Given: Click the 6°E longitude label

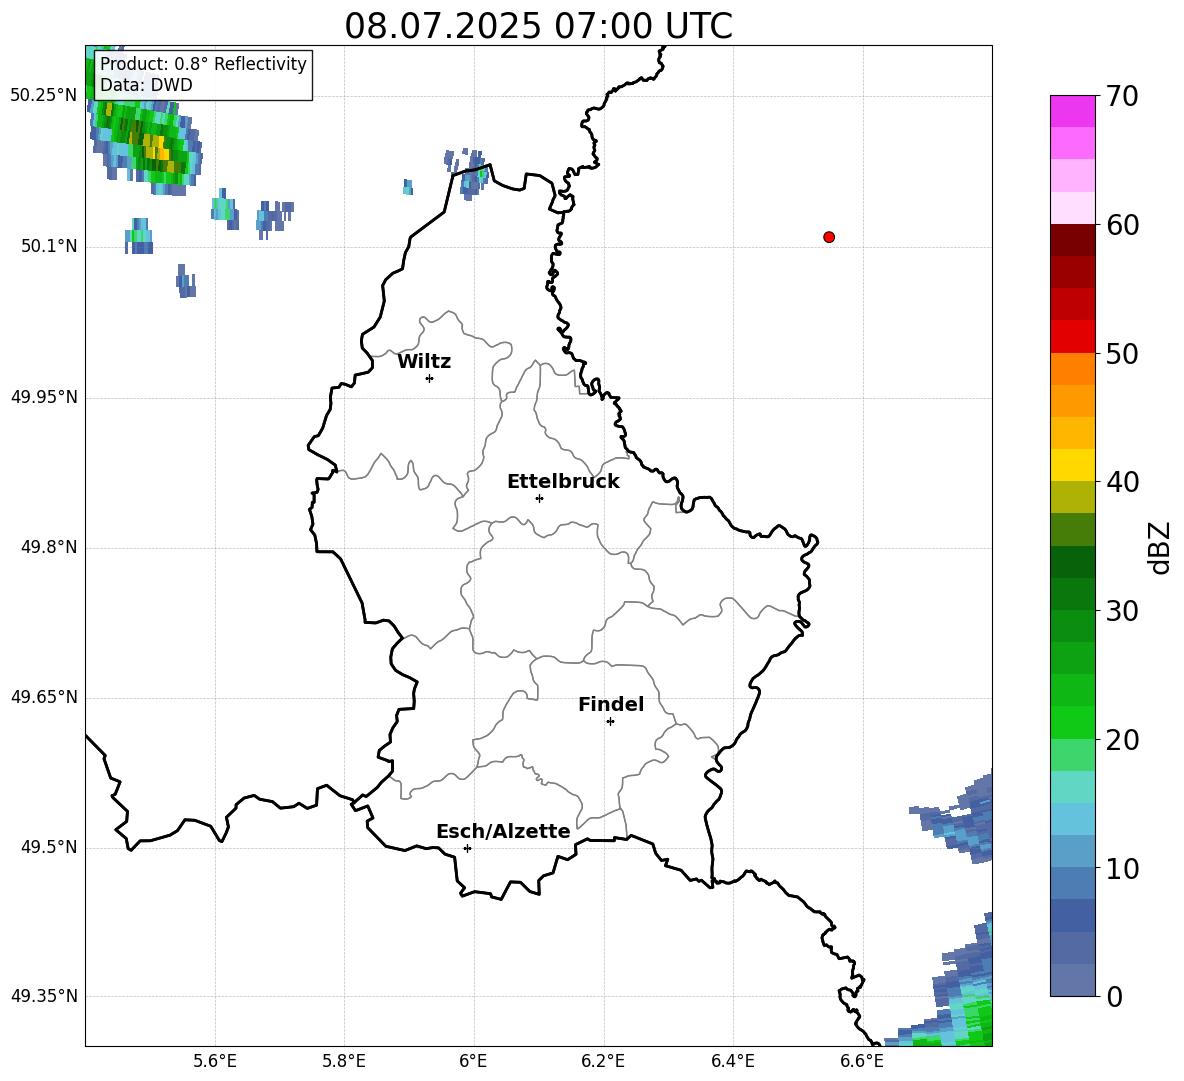Looking at the screenshot, I should (x=473, y=1061).
